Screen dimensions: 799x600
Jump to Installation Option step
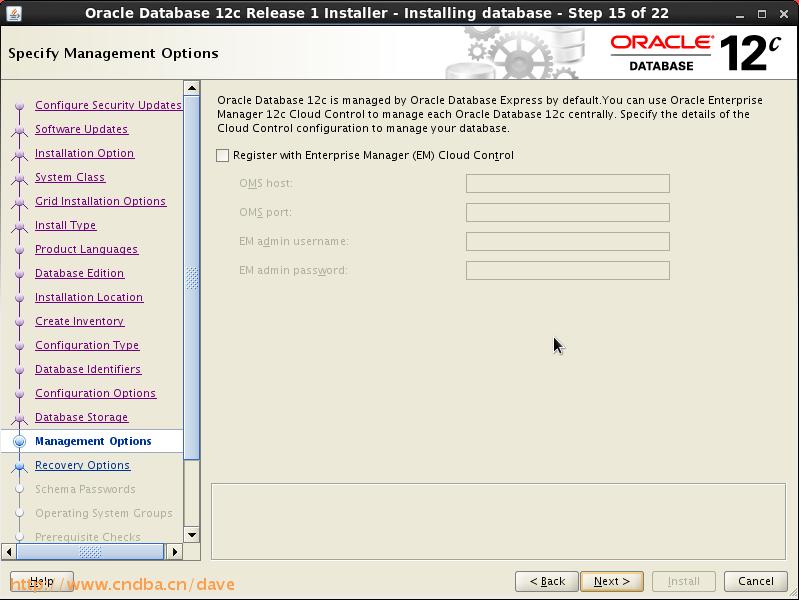click(x=85, y=153)
